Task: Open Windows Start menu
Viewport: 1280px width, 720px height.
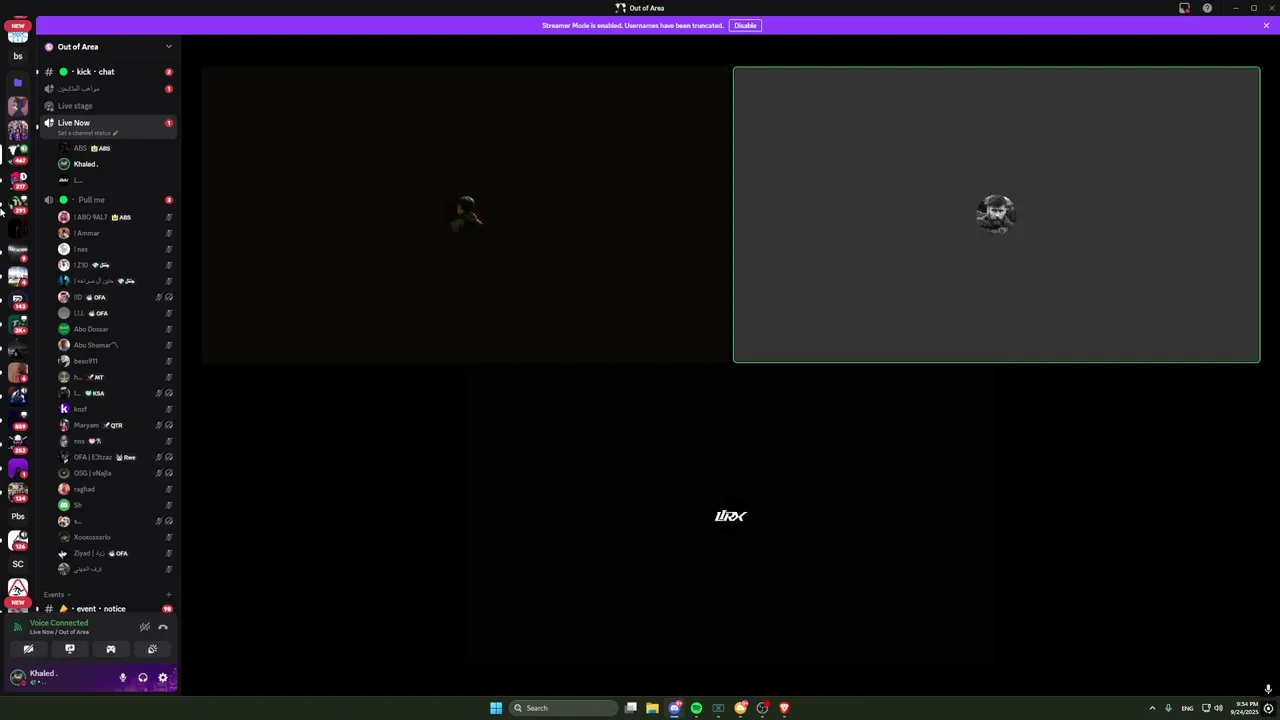Action: [496, 708]
